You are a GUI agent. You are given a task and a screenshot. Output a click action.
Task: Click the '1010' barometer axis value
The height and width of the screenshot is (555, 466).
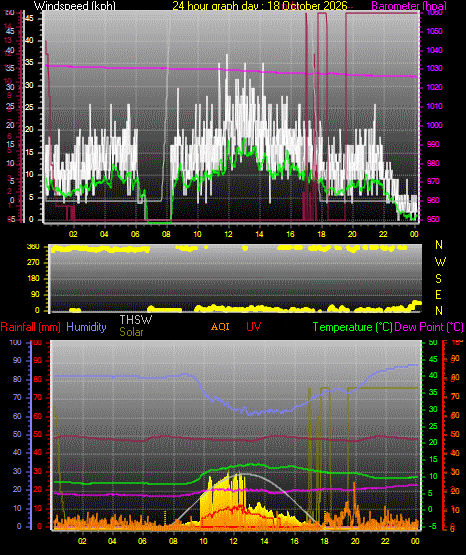click(434, 107)
